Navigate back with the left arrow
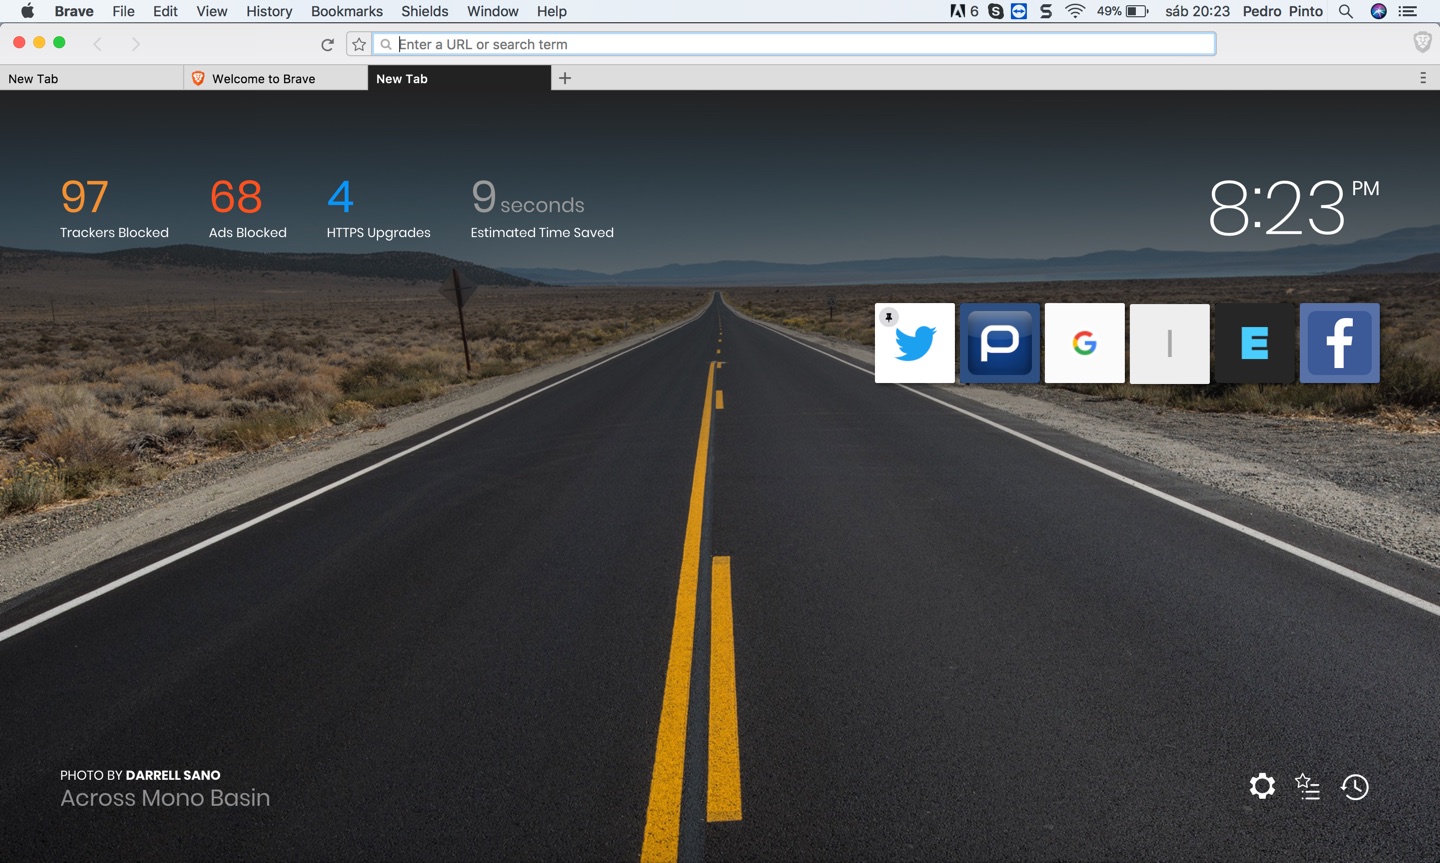Viewport: 1440px width, 863px height. (97, 43)
